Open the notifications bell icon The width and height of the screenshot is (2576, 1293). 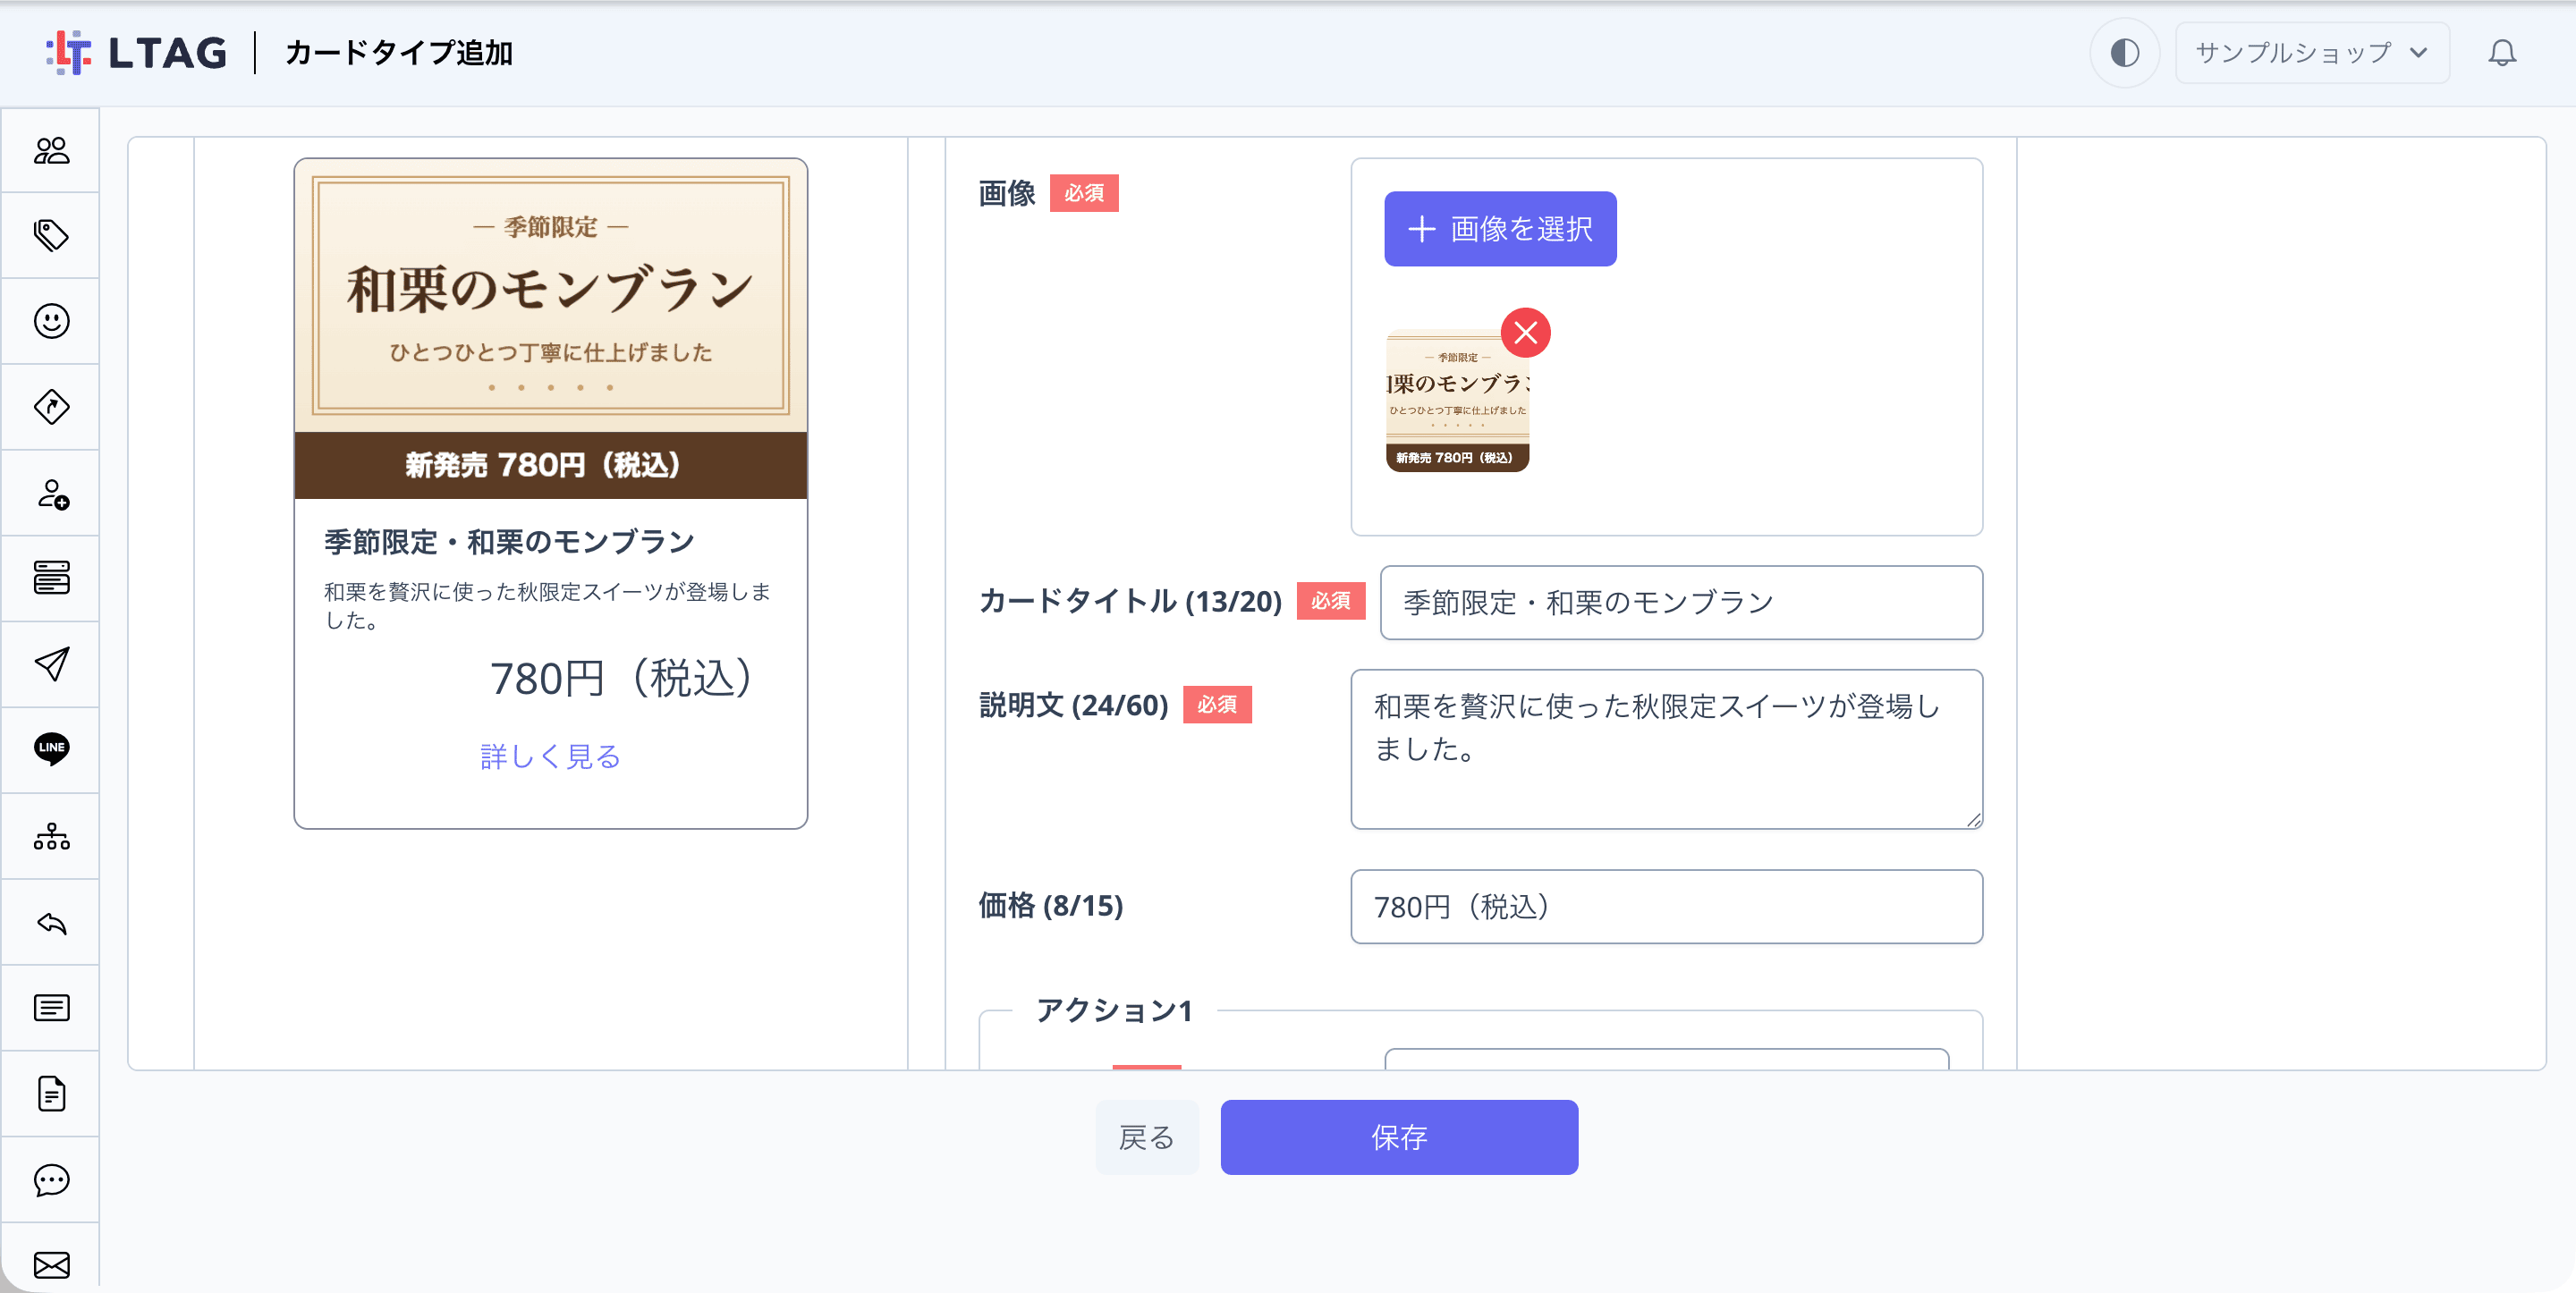pos(2501,52)
